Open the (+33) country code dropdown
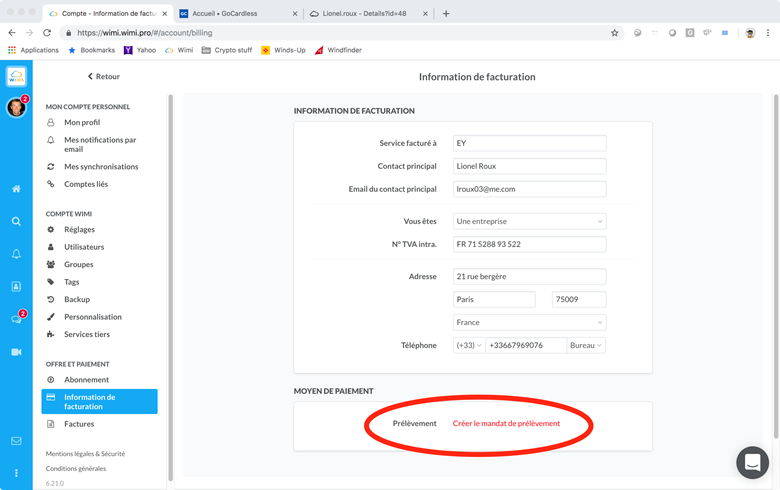 tap(468, 345)
